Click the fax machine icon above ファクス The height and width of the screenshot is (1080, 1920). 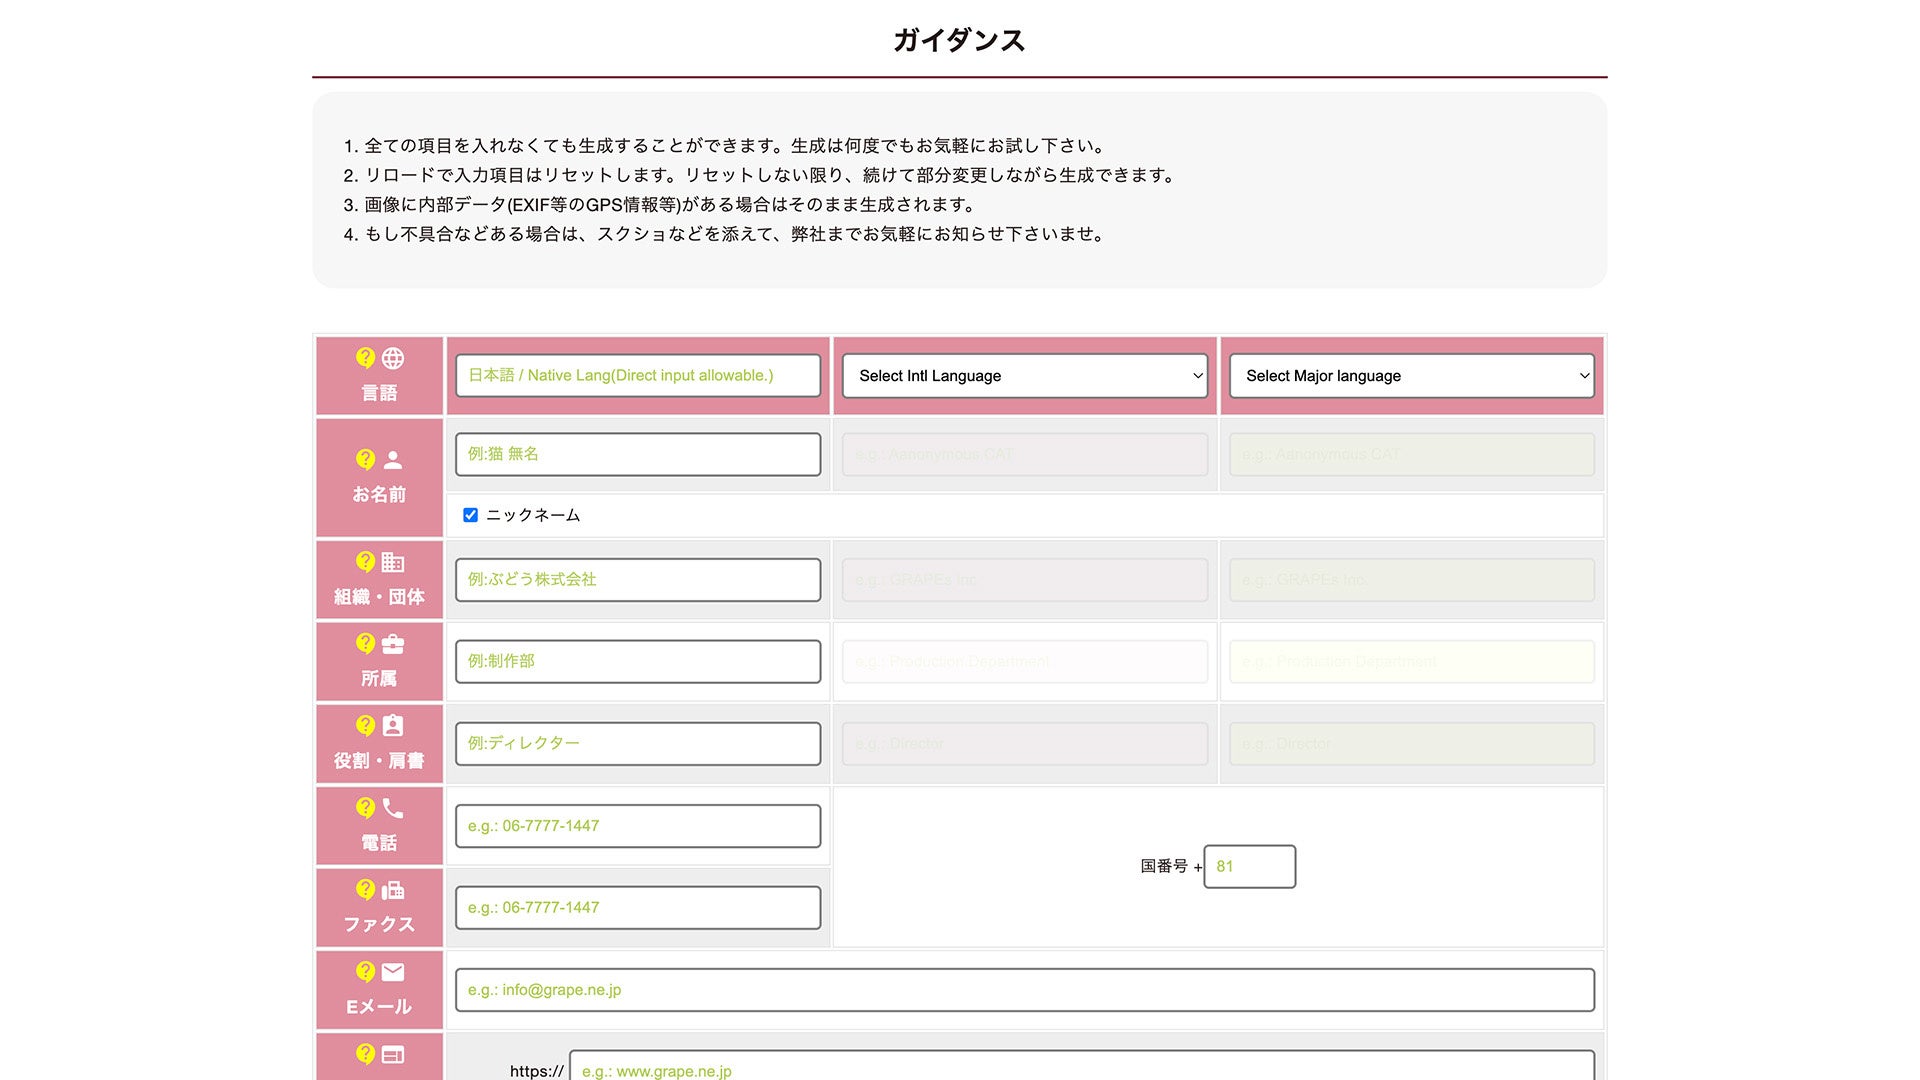tap(393, 890)
